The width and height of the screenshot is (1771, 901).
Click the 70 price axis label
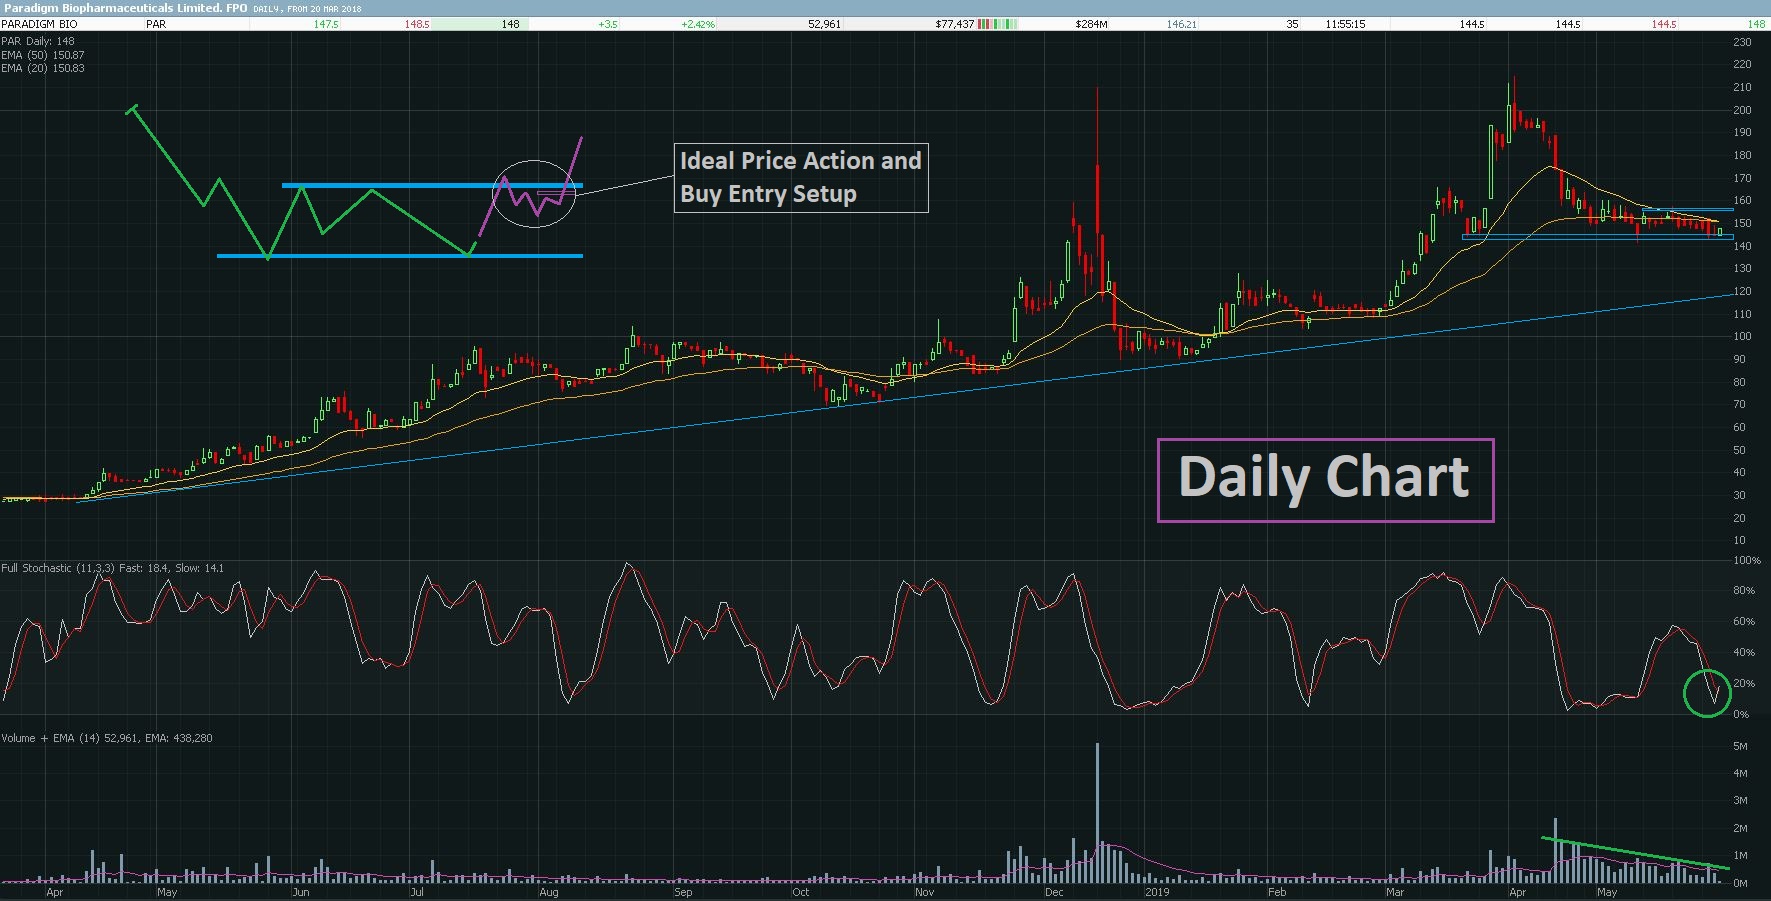1739,404
